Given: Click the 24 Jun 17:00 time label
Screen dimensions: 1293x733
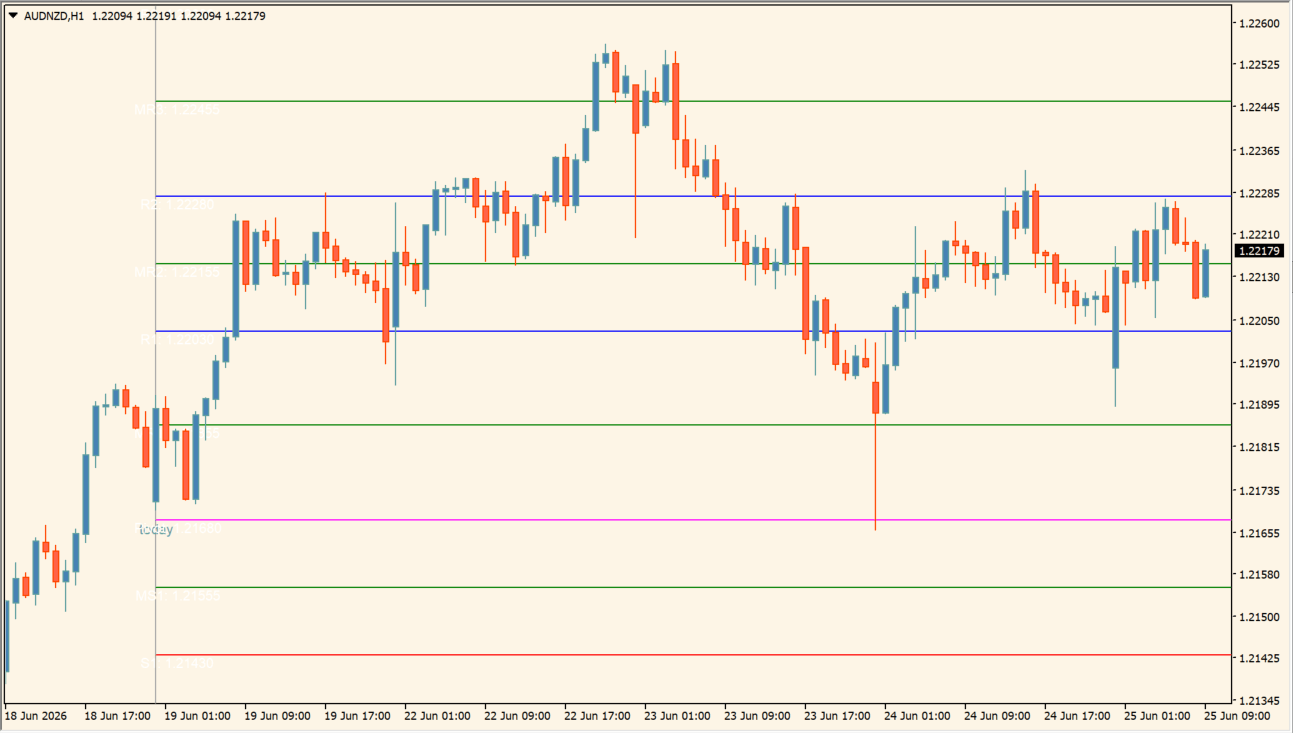Looking at the screenshot, I should [x=1077, y=716].
